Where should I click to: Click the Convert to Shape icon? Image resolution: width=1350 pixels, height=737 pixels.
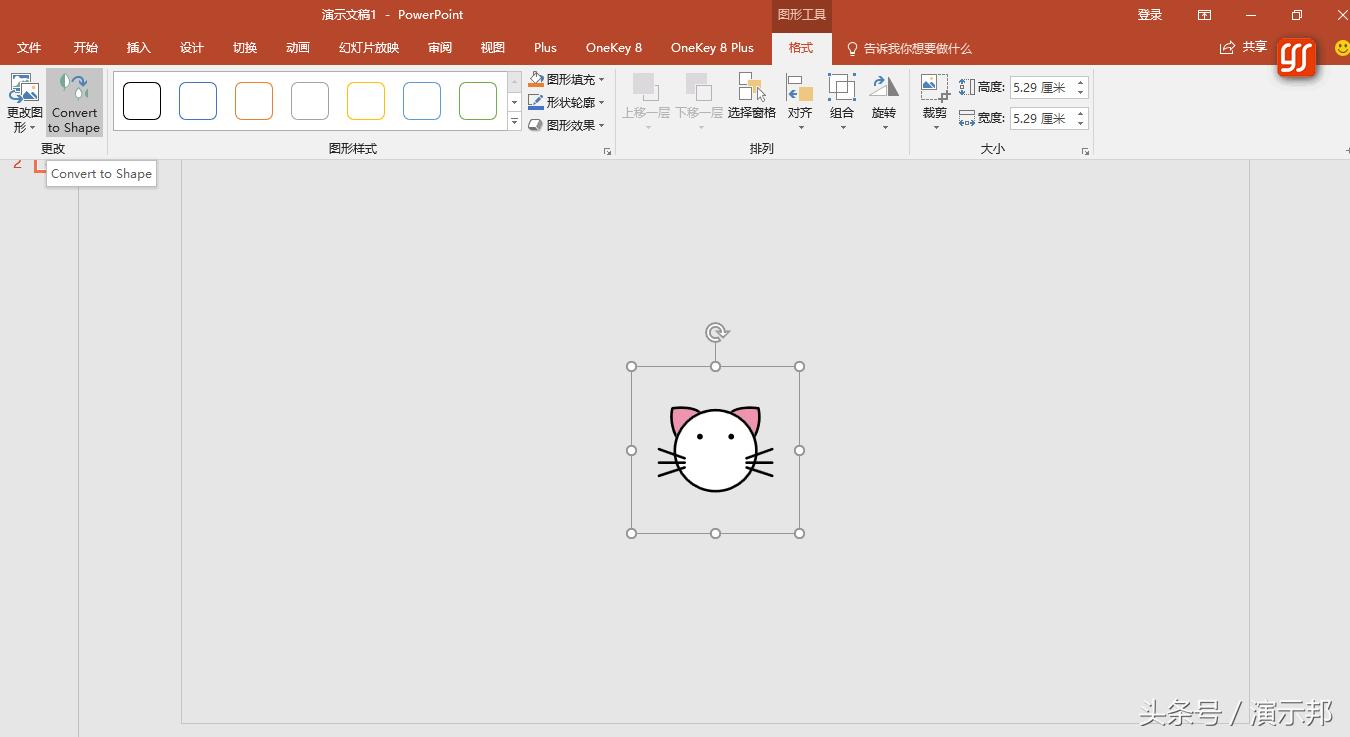(74, 88)
